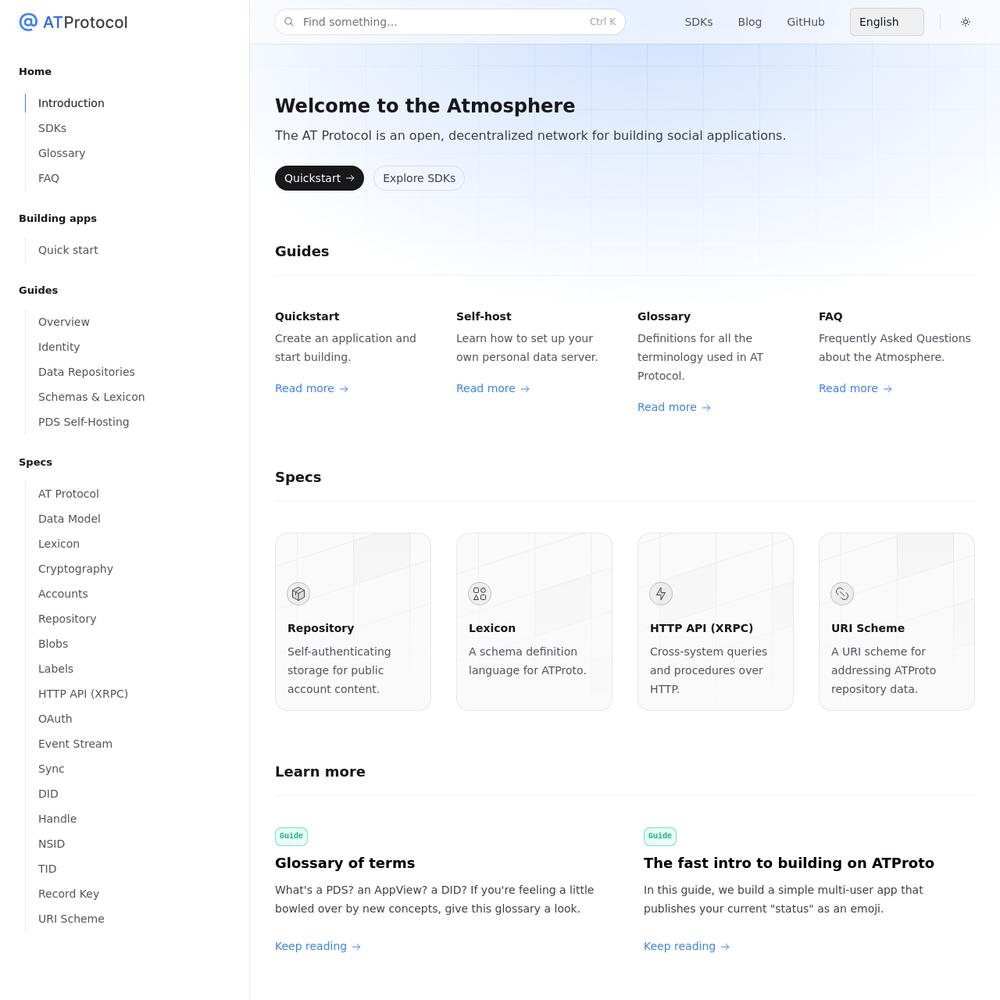Open Data Model spec in the sidebar
1000x1000 pixels.
[x=69, y=519]
